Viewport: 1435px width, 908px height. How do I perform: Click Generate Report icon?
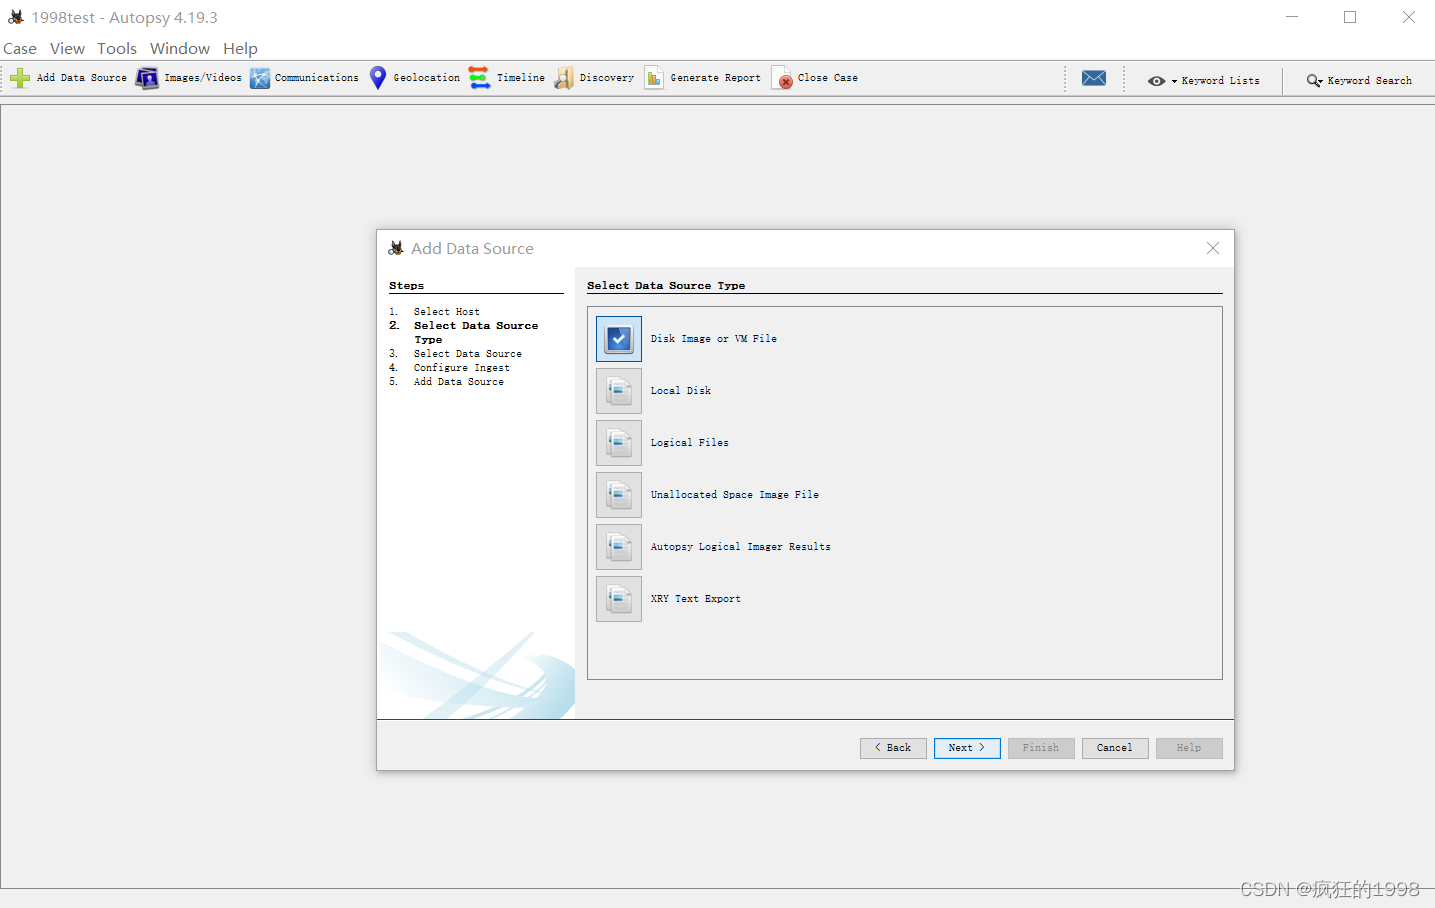coord(654,78)
